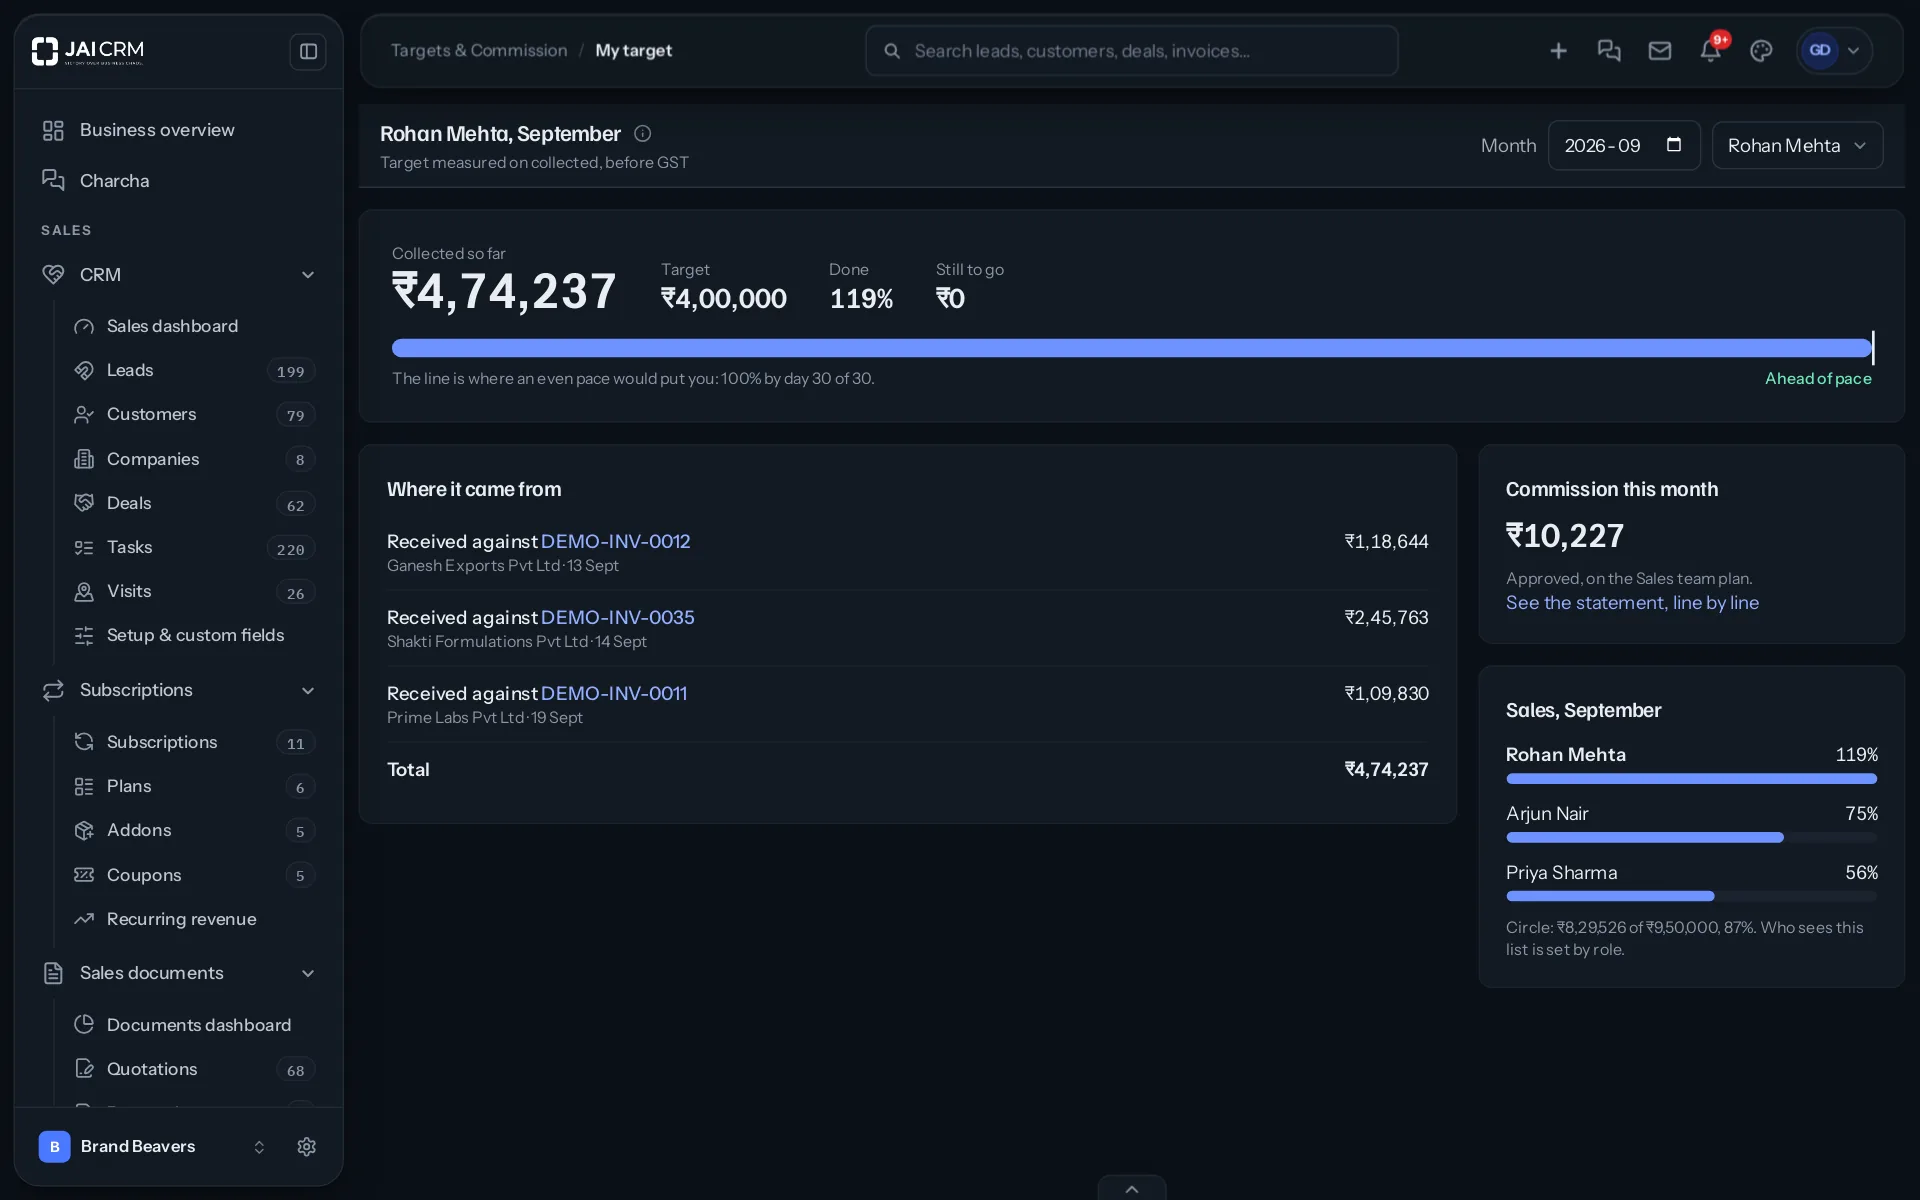Open notifications bell with 9+ badge
The width and height of the screenshot is (1920, 1200).
(1711, 51)
